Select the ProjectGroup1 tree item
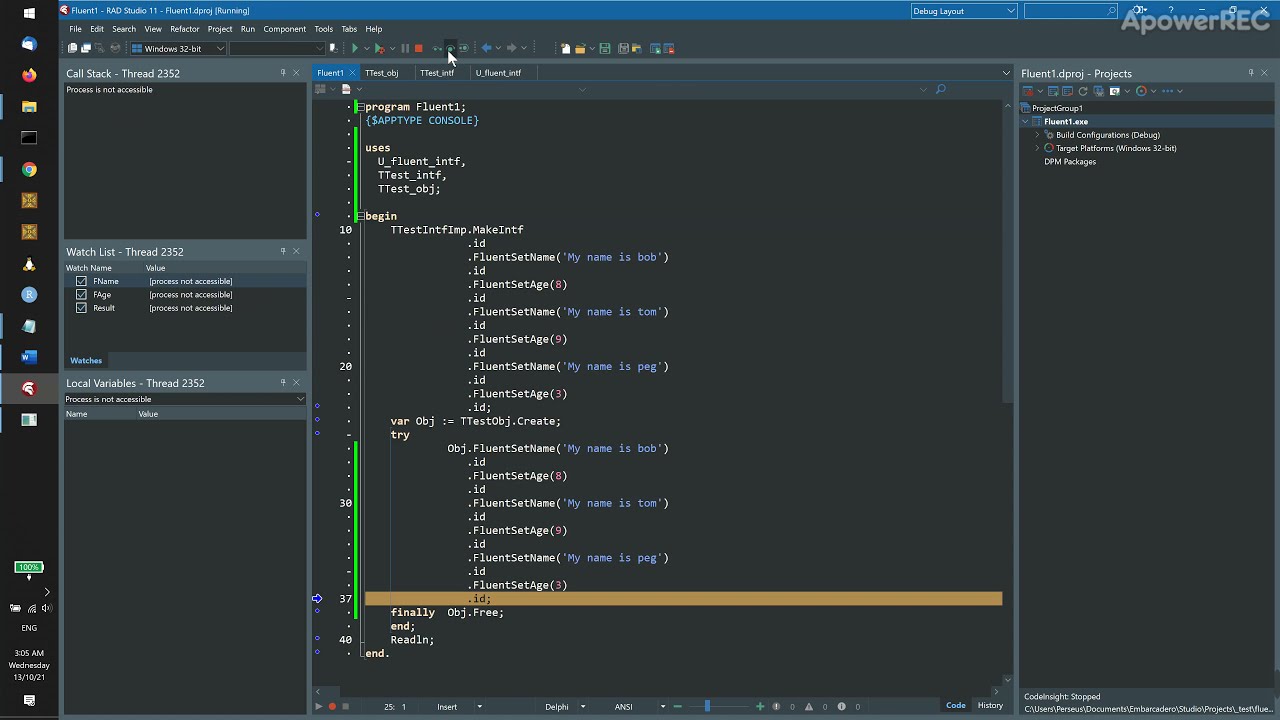 click(1057, 108)
